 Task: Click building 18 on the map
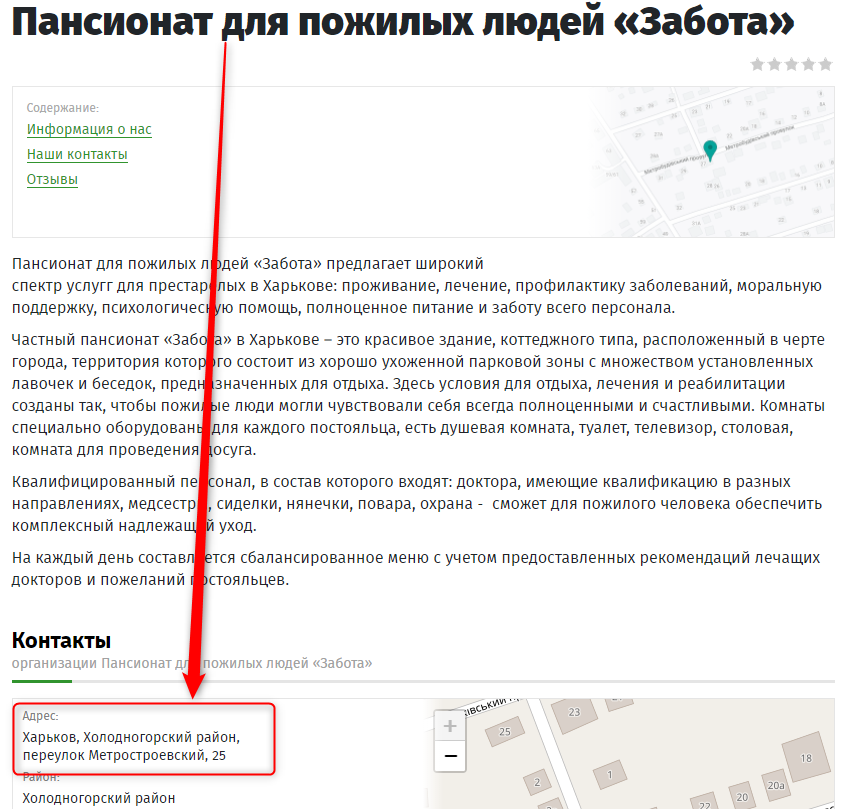pos(806,758)
